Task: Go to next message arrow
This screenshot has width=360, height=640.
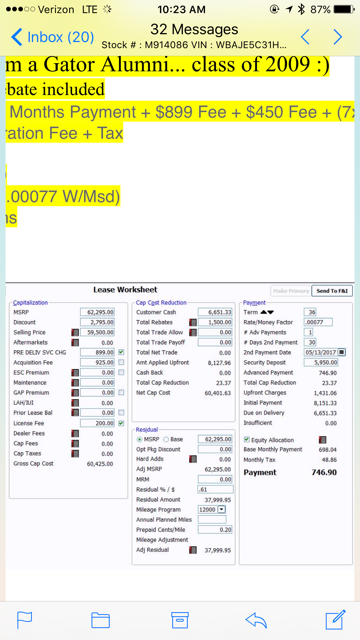Action: pyautogui.click(x=338, y=37)
